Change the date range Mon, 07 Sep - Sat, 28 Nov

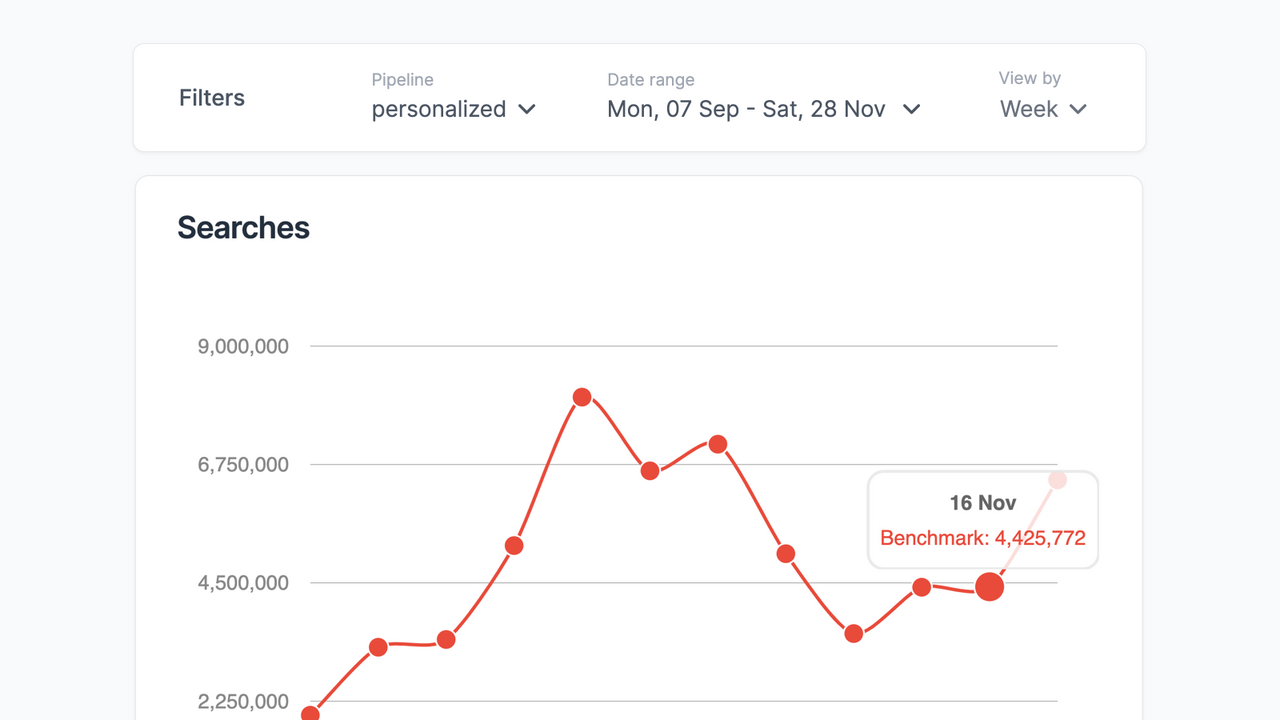pos(745,109)
